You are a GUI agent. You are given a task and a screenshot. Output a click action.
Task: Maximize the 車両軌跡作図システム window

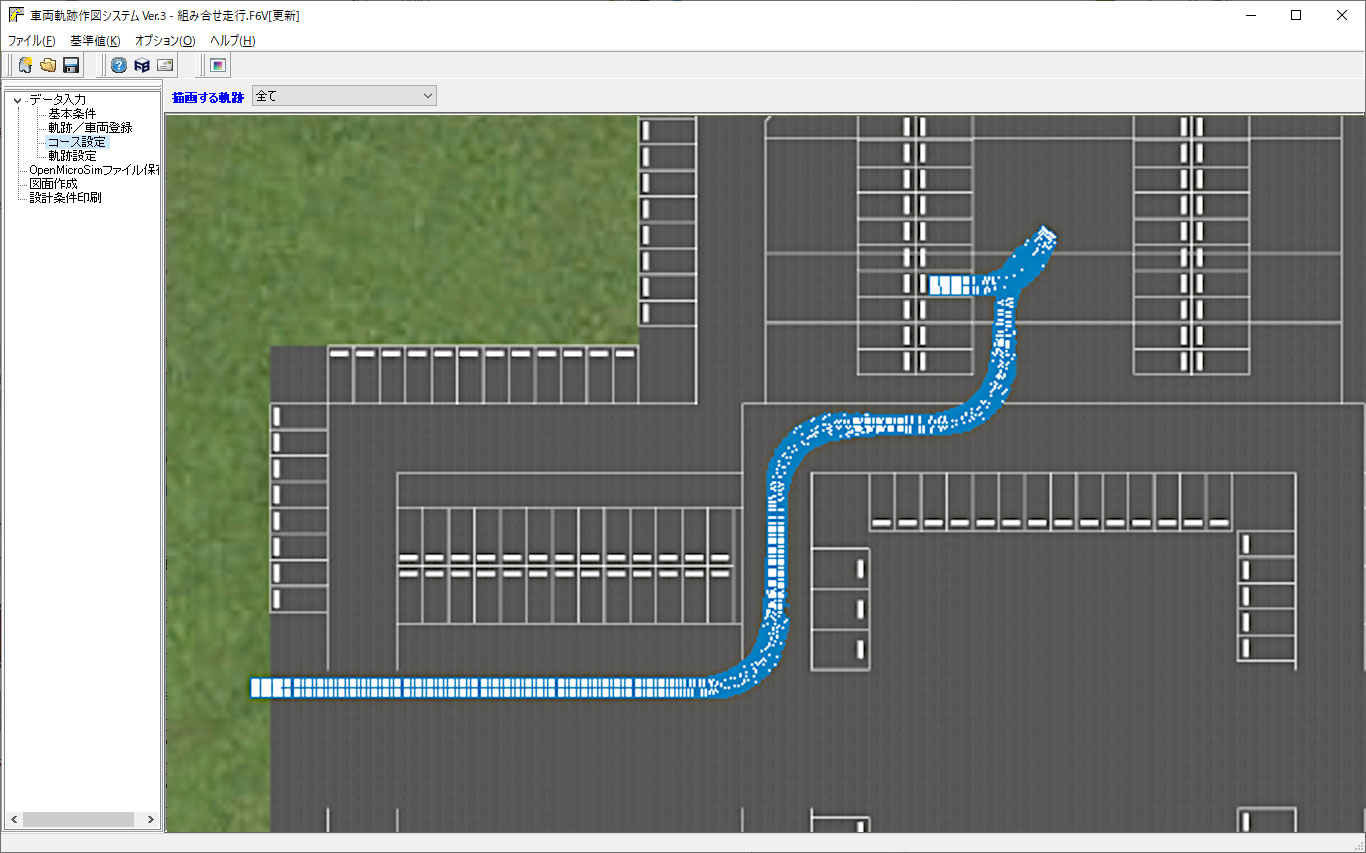click(1296, 15)
